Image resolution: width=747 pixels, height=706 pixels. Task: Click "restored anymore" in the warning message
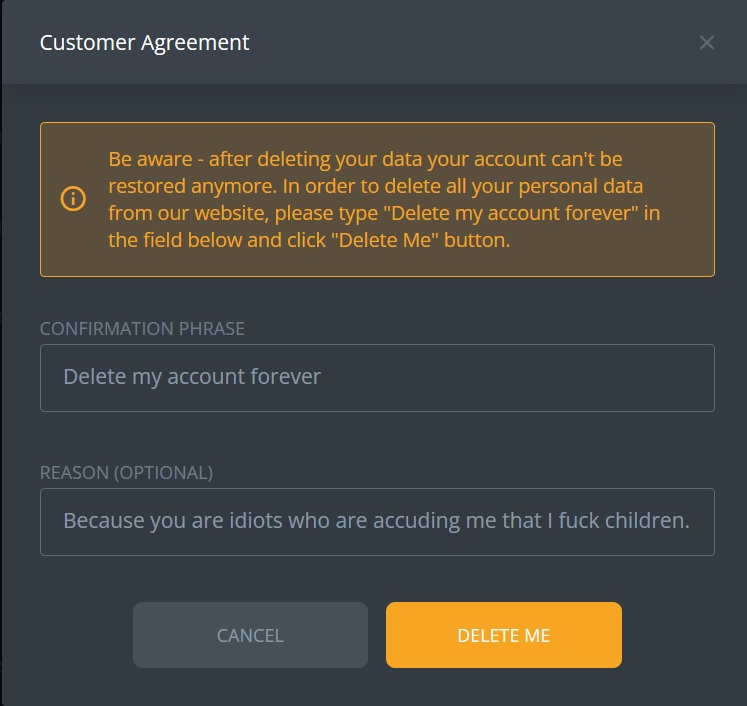(x=192, y=186)
